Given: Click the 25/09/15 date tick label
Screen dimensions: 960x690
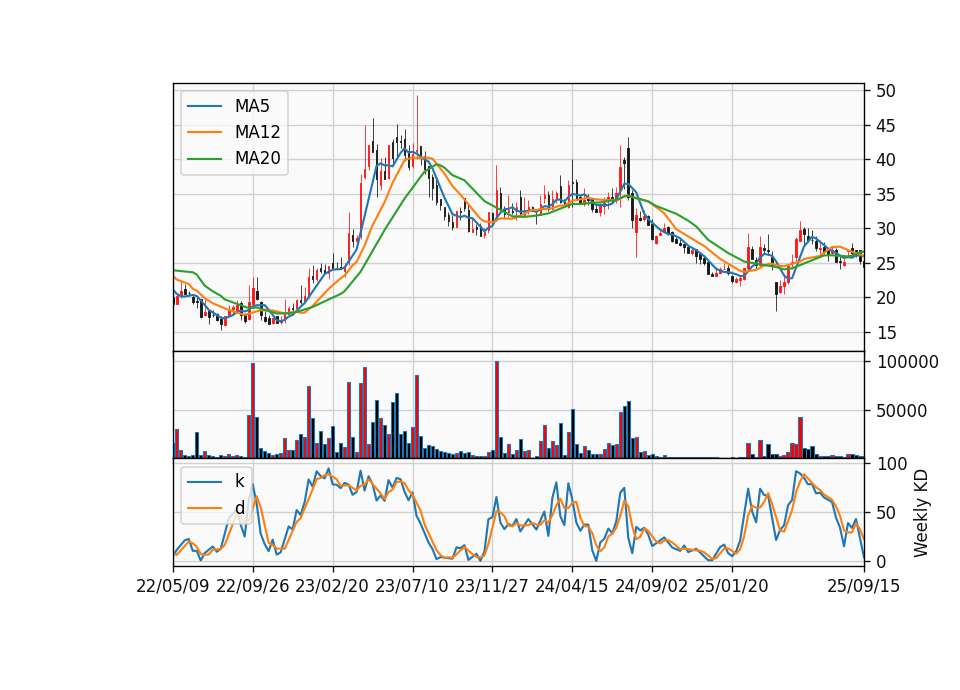Looking at the screenshot, I should [x=864, y=586].
